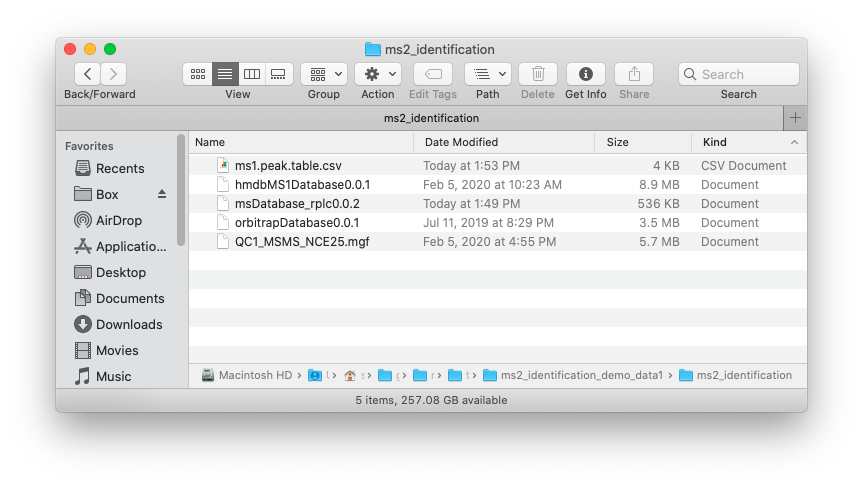This screenshot has width=863, height=486.
Task: Switch to icon view
Action: tap(198, 74)
